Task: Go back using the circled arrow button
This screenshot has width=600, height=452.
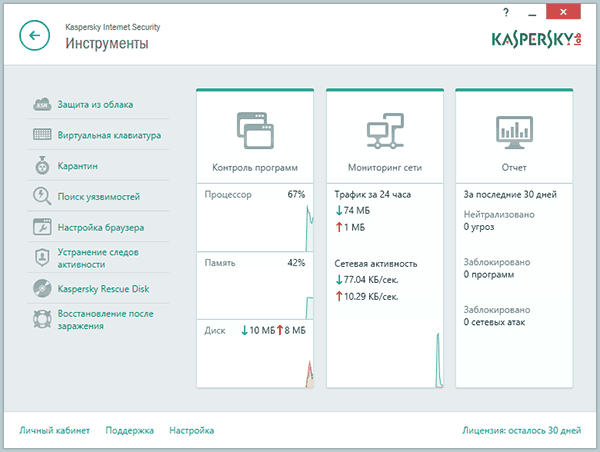Action: click(34, 36)
